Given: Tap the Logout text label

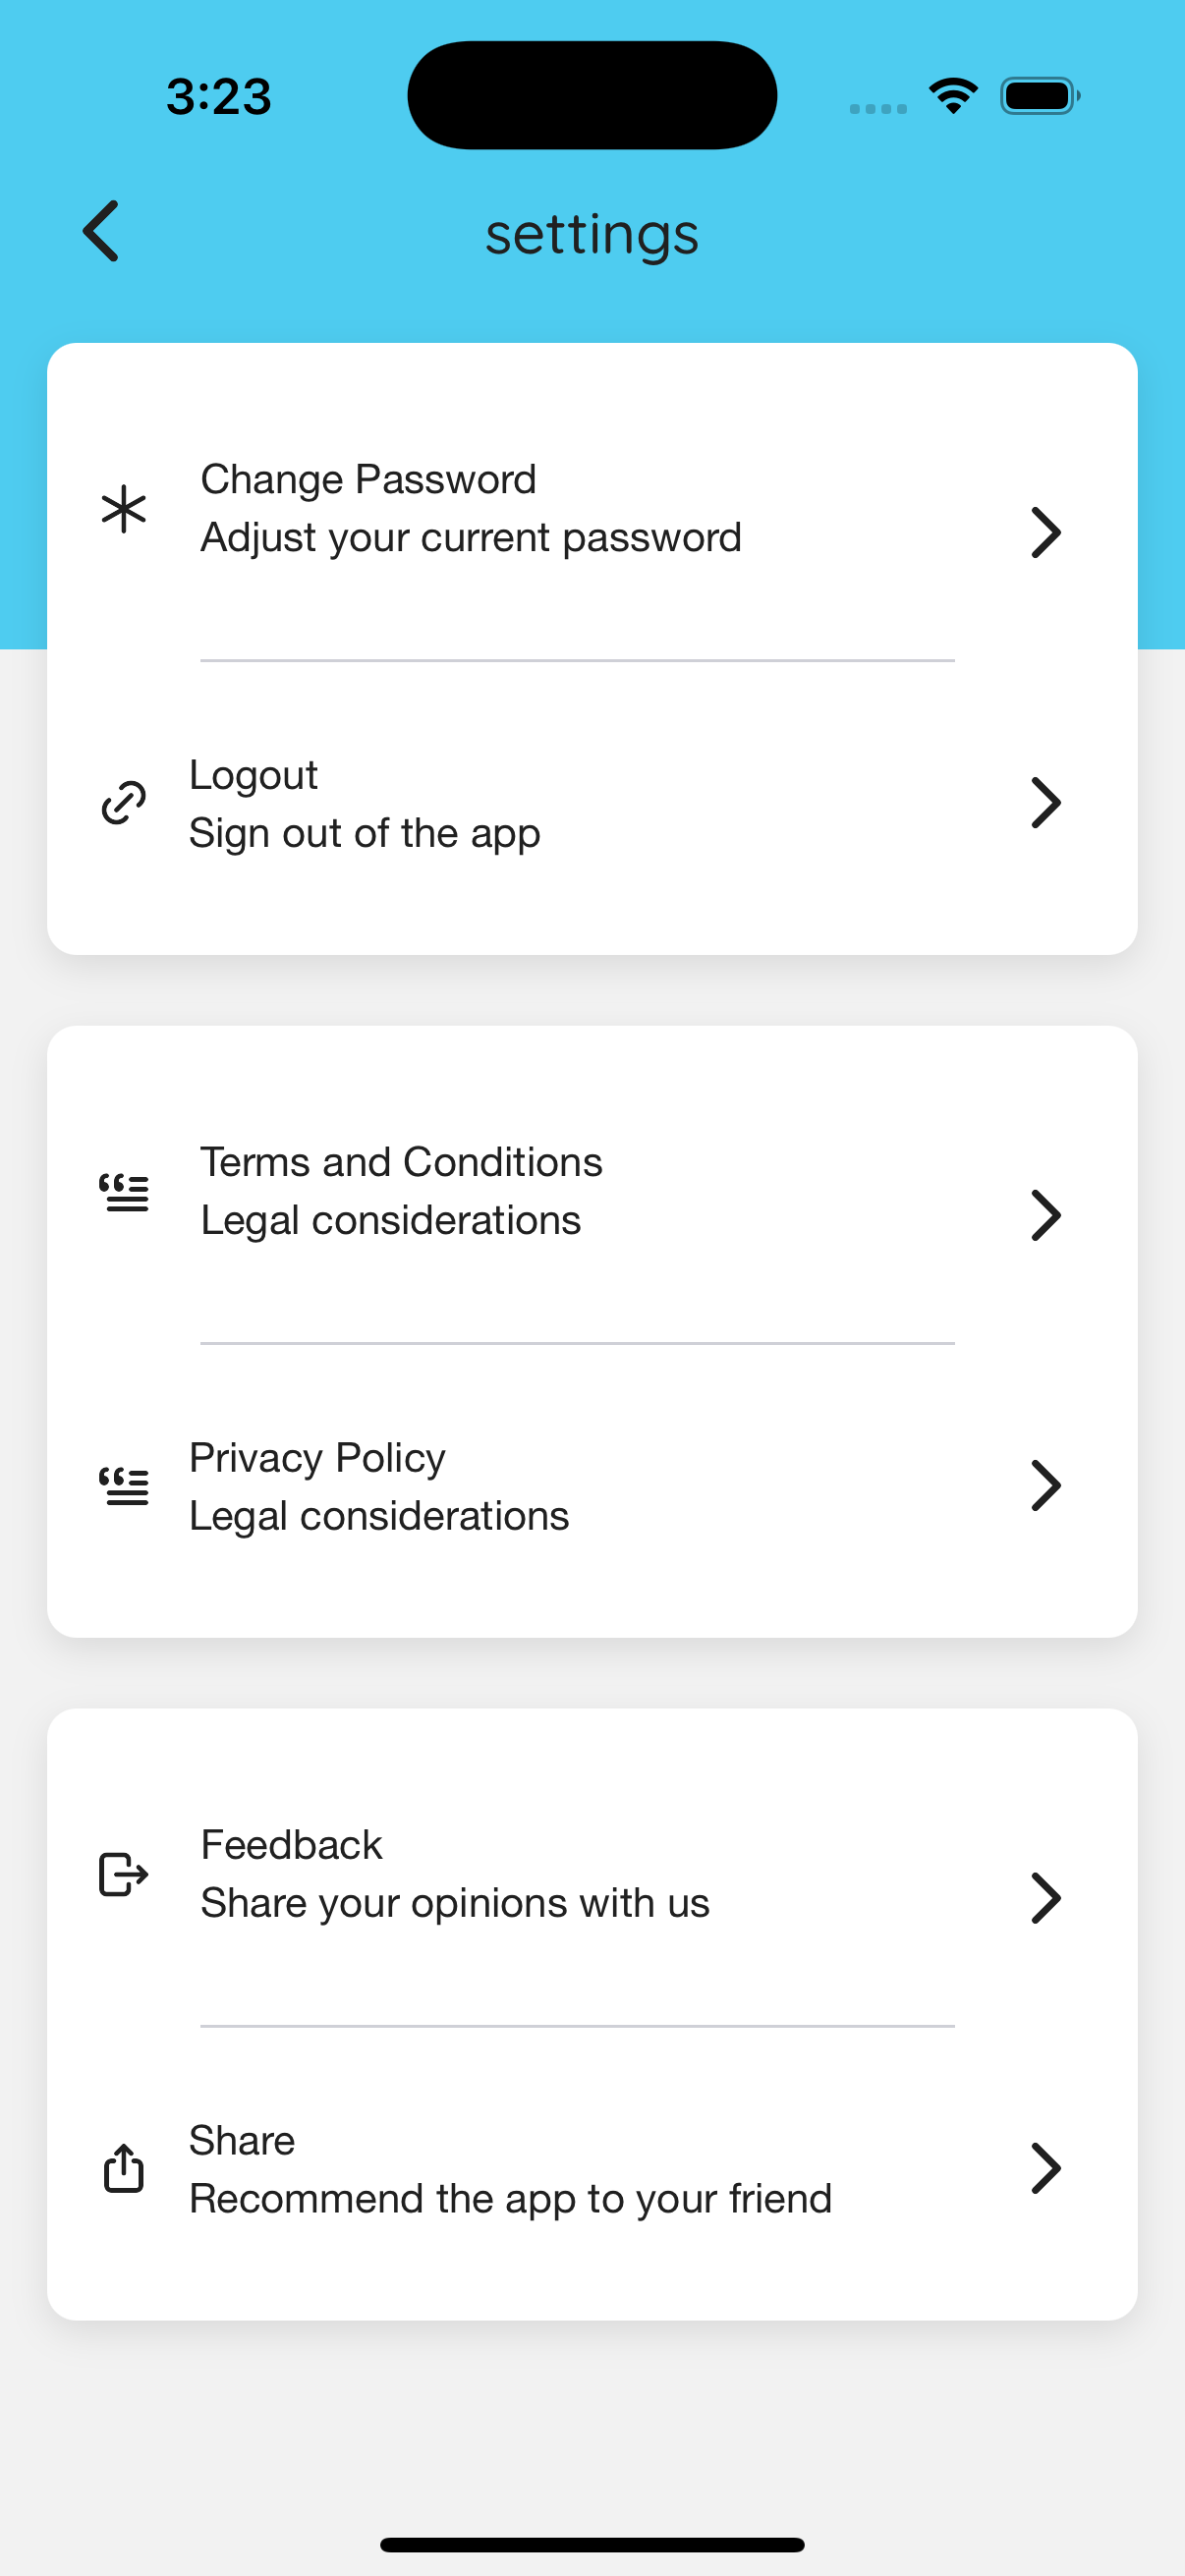Looking at the screenshot, I should (254, 776).
